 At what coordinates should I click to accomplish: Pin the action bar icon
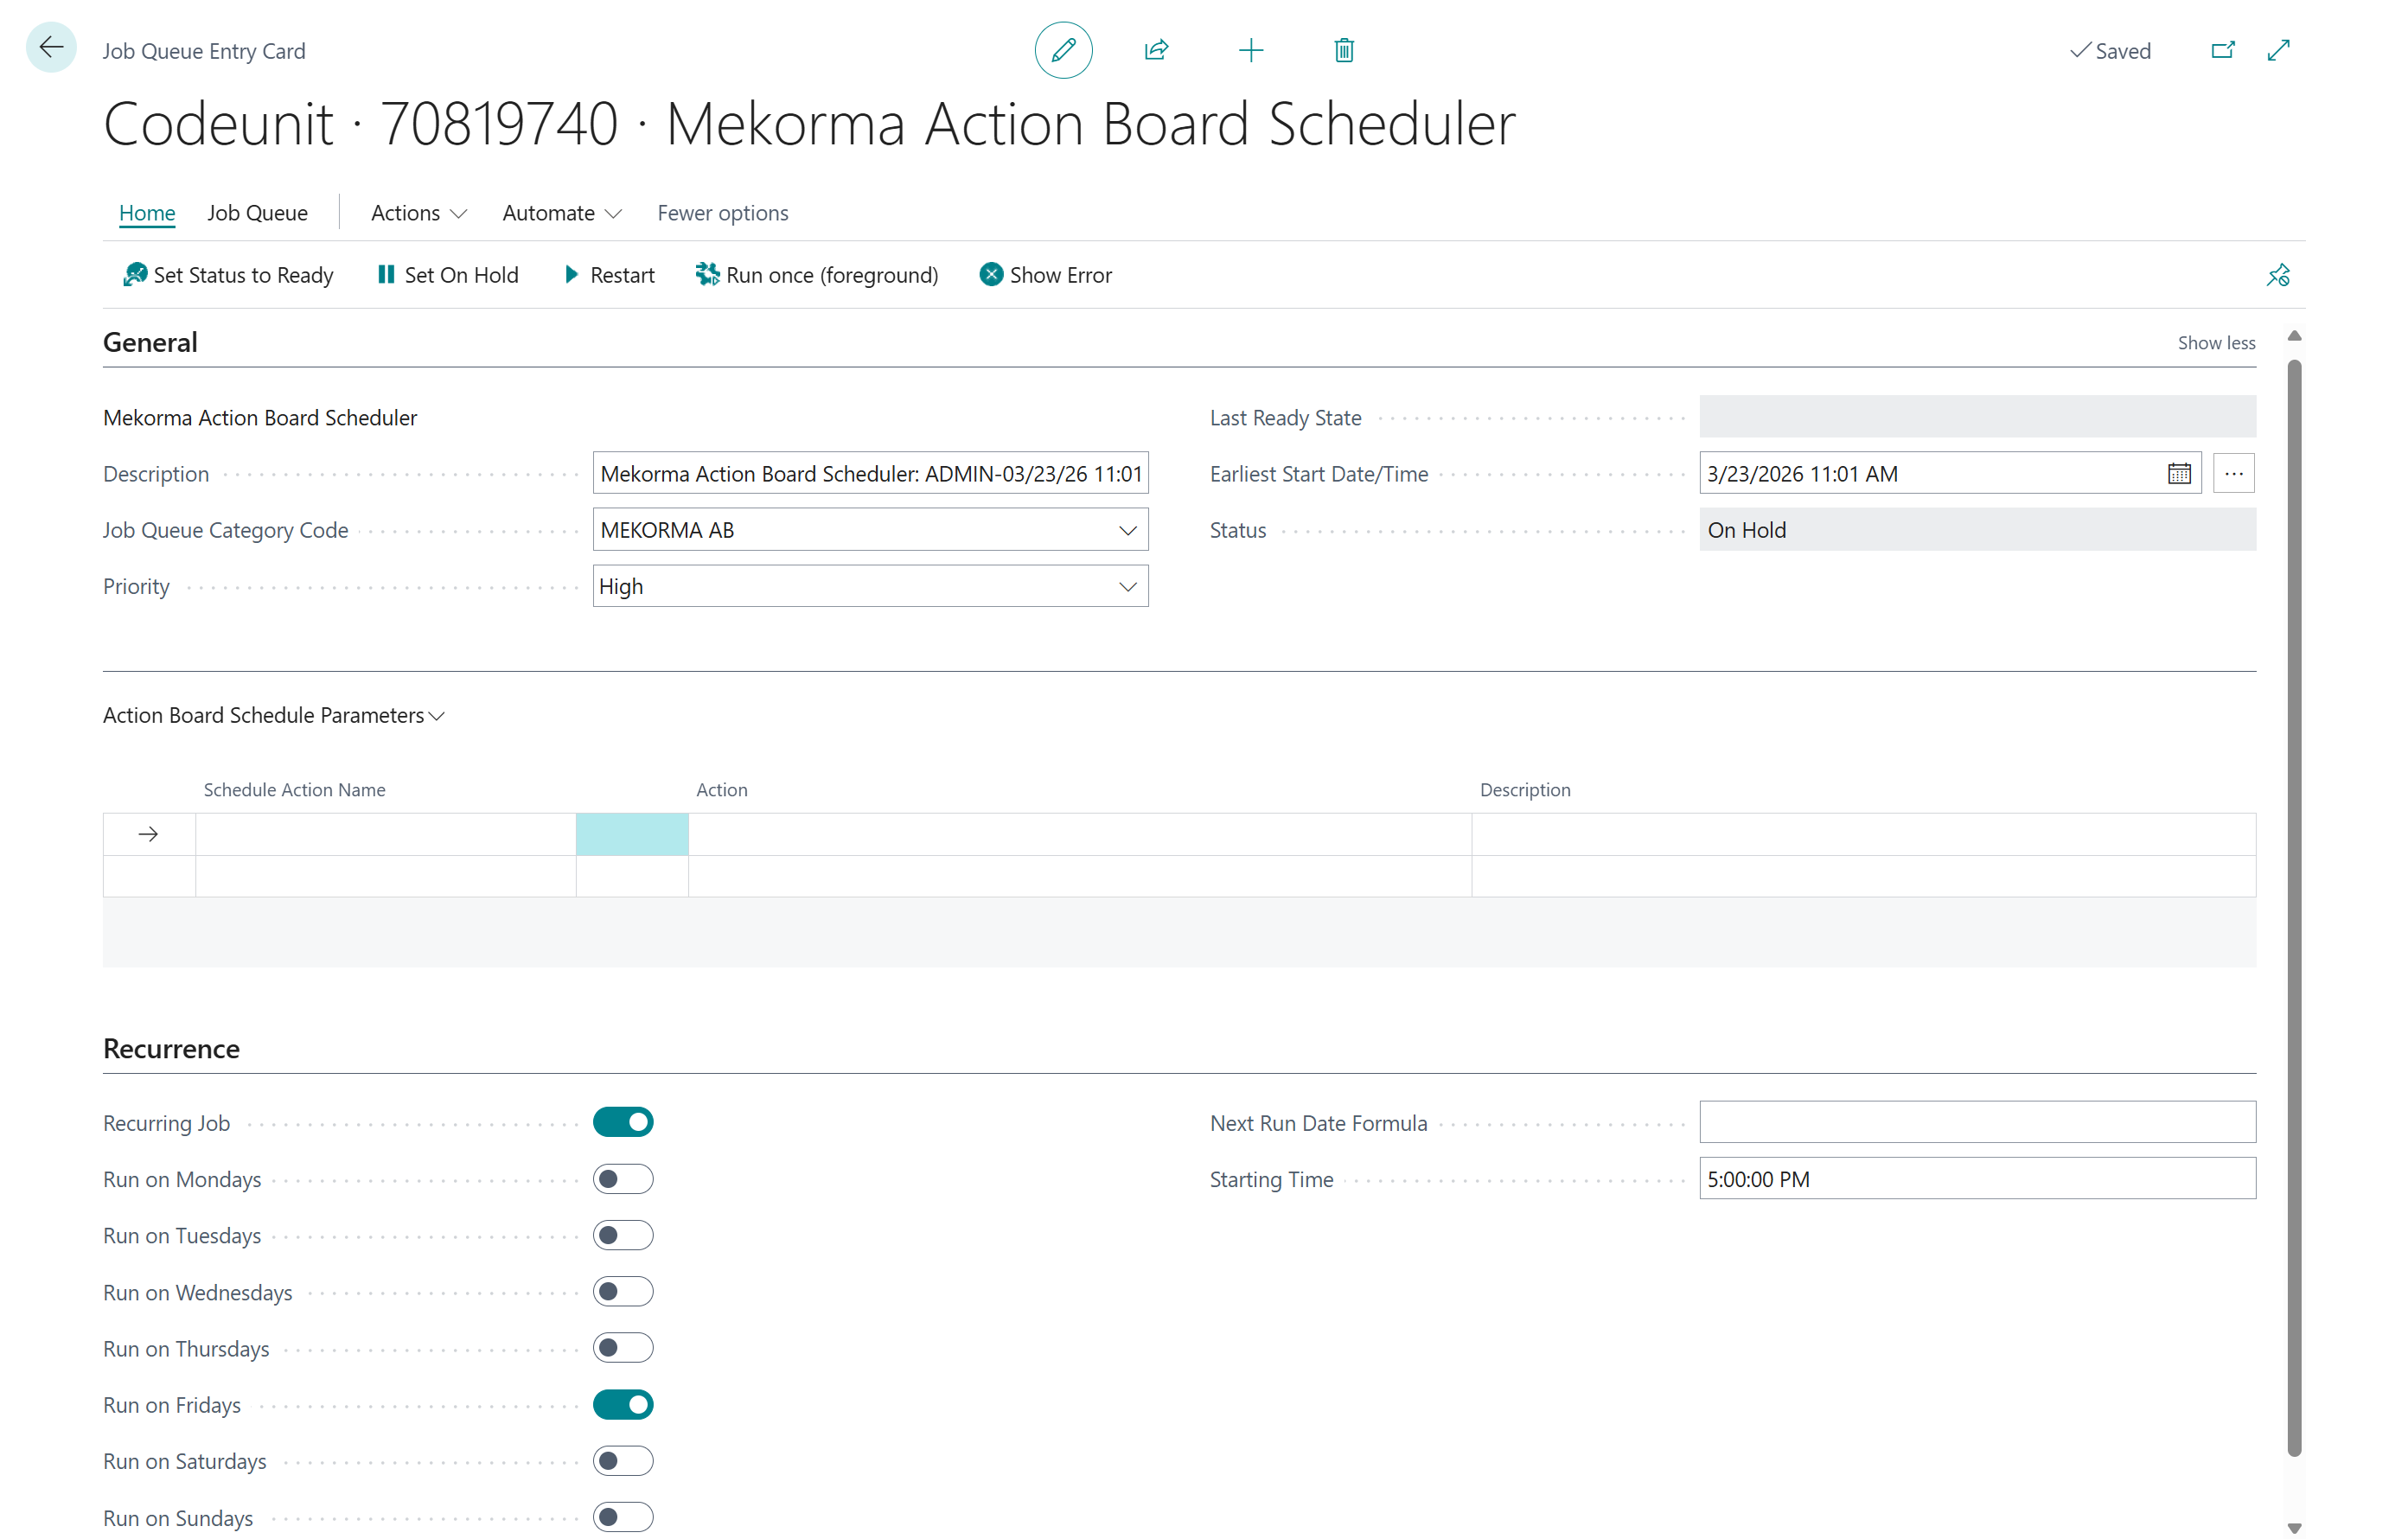tap(2278, 275)
